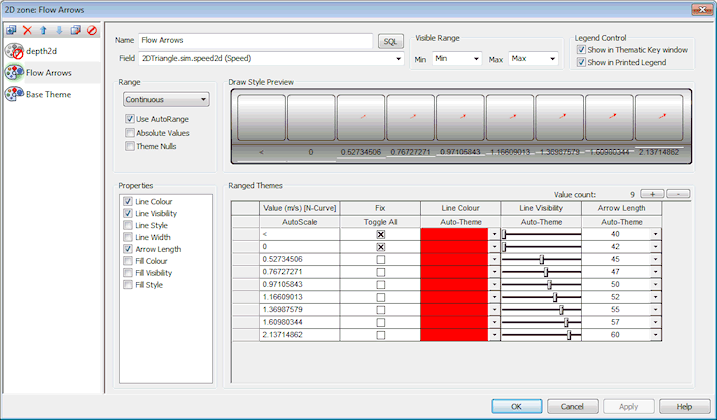
Task: Select the depth2d theme entry
Action: point(52,51)
